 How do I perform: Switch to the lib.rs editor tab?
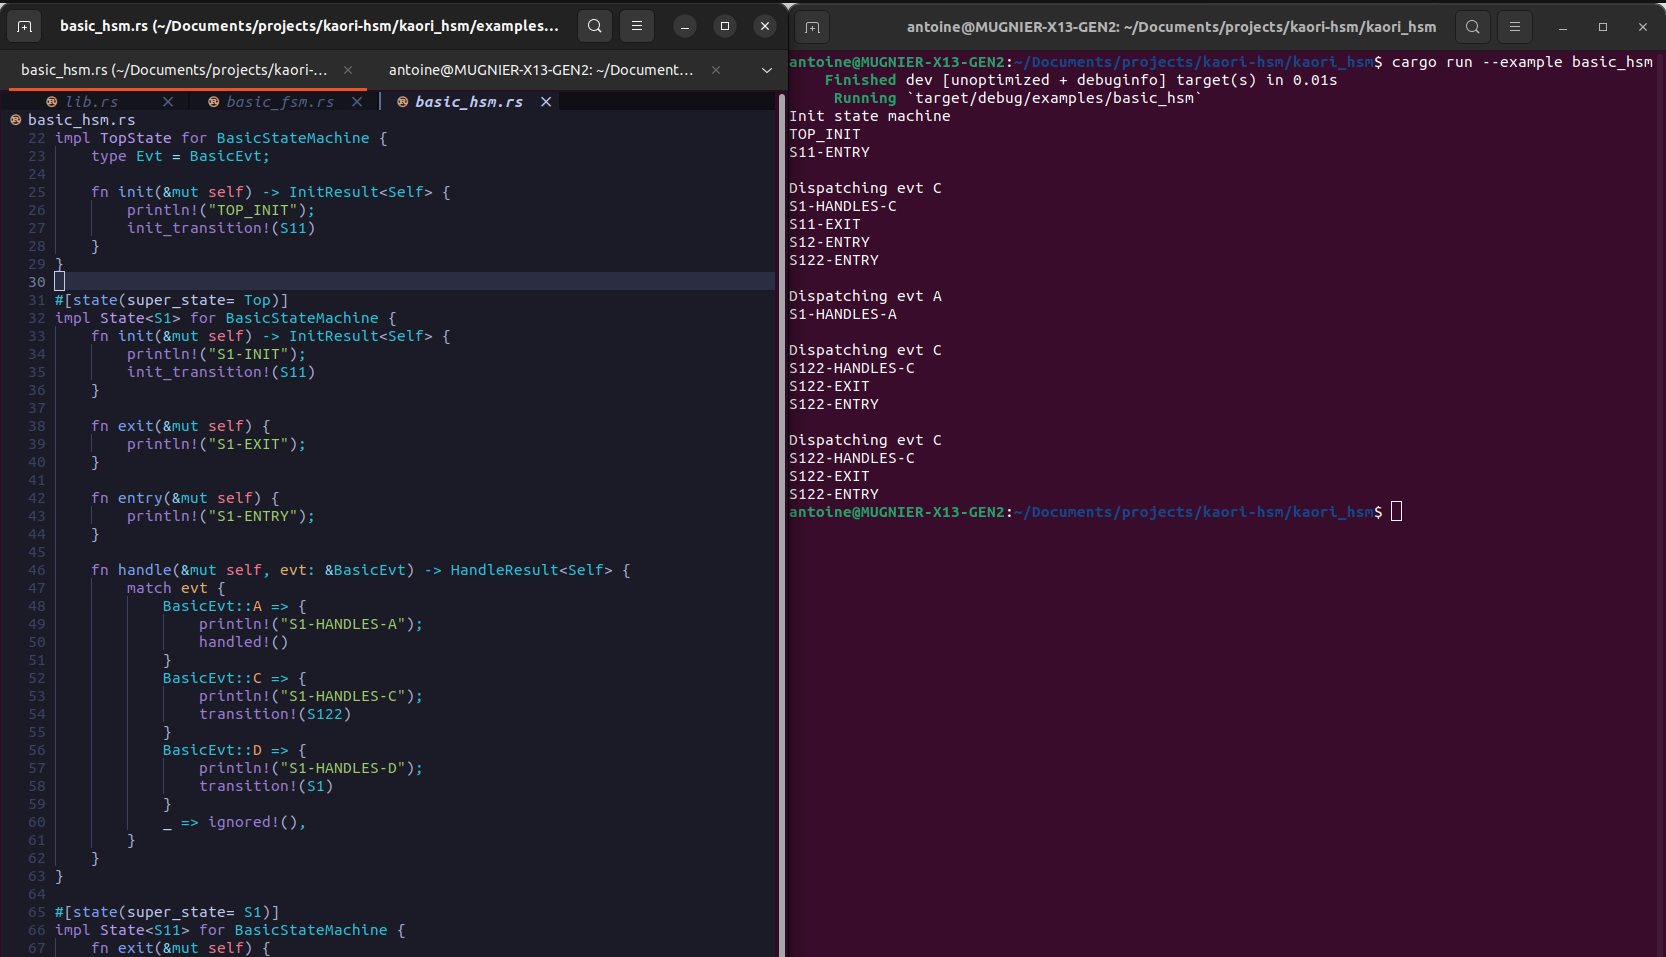click(x=92, y=102)
